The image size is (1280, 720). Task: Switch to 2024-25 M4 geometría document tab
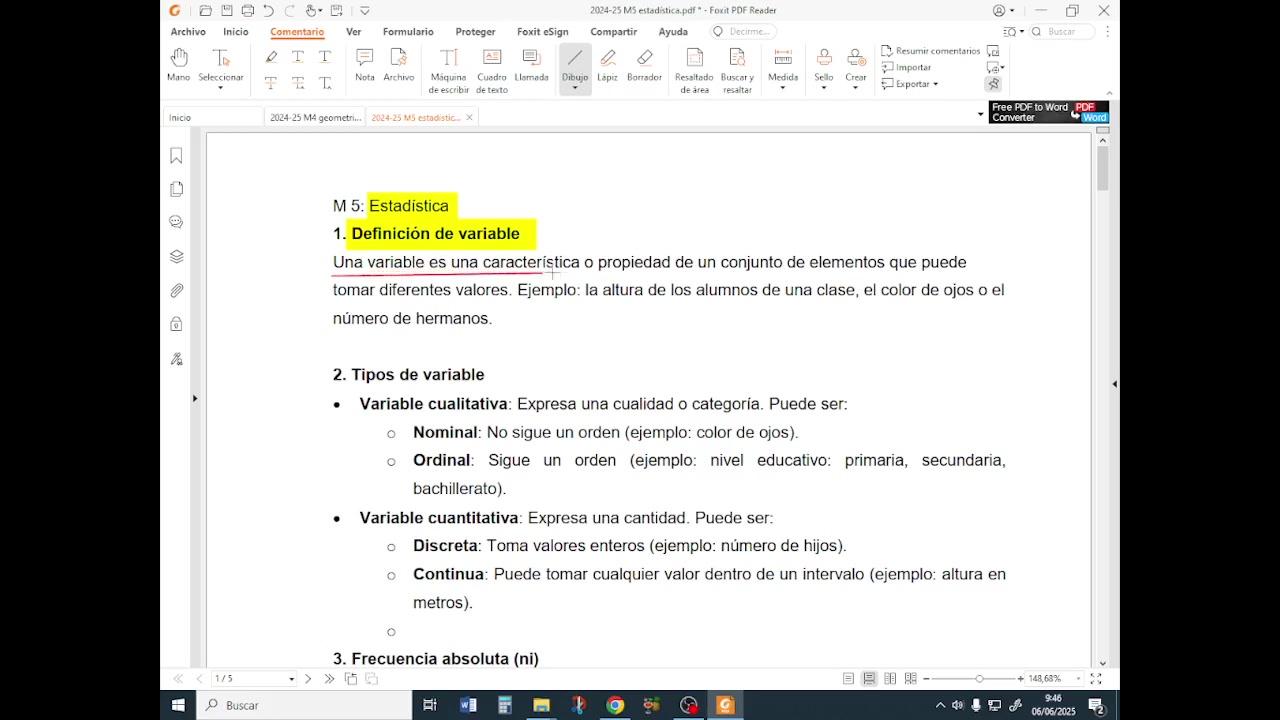[315, 117]
